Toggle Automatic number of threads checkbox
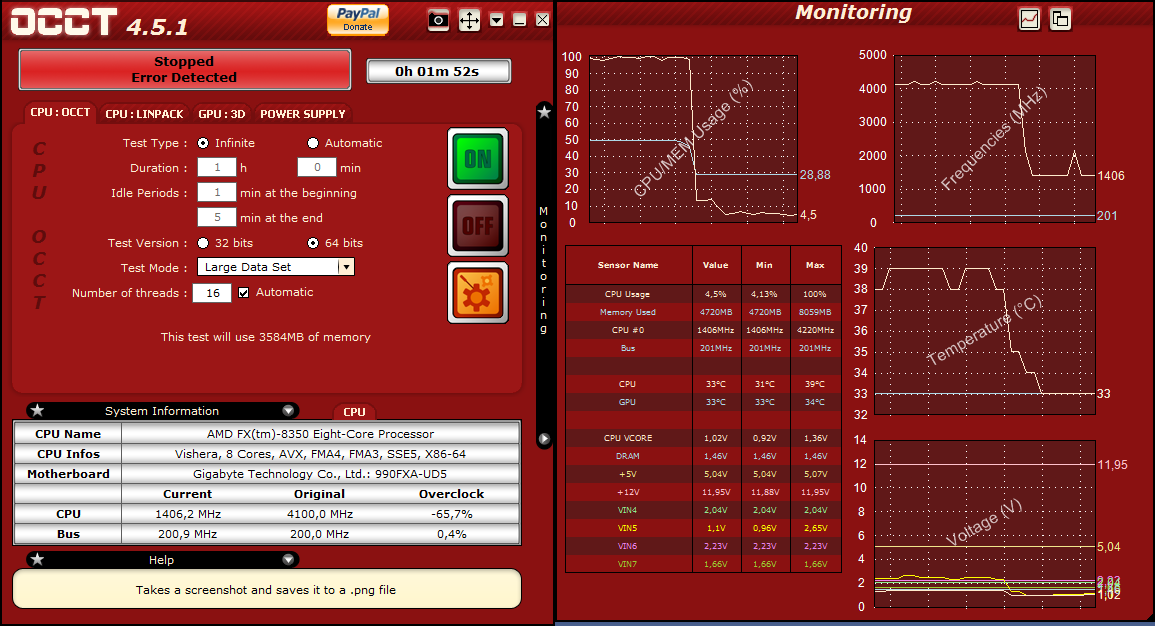The height and width of the screenshot is (626, 1155). [244, 292]
